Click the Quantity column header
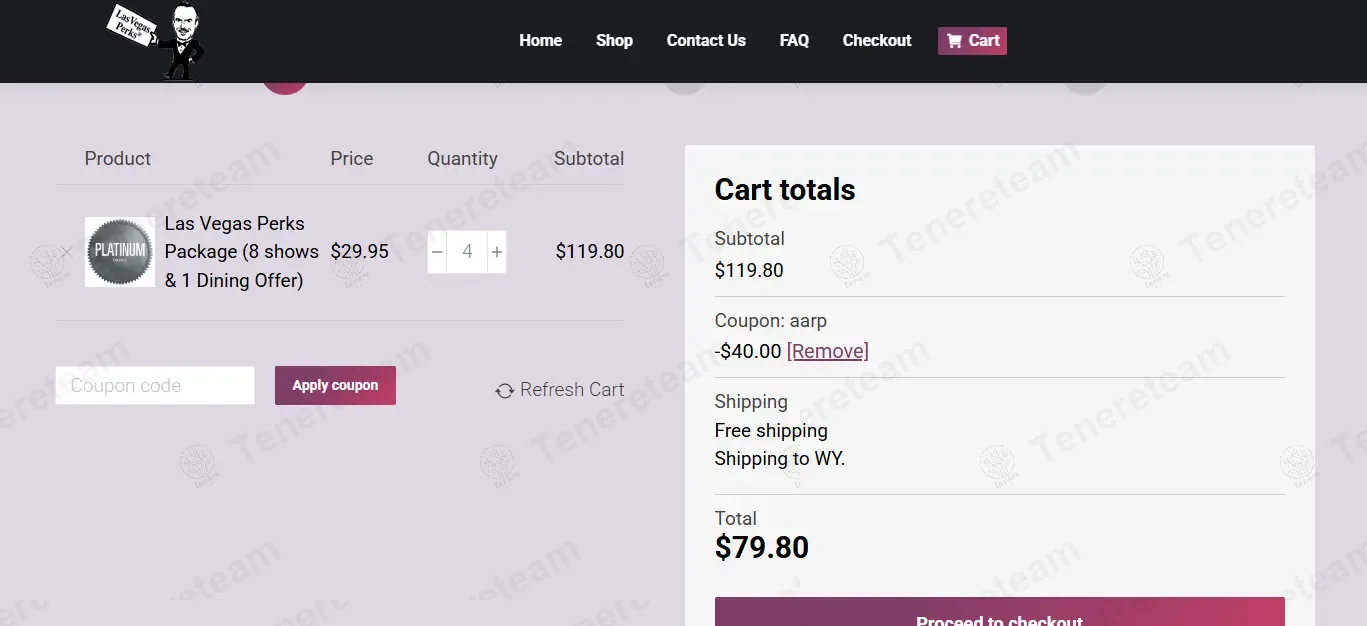1367x626 pixels. coord(462,159)
